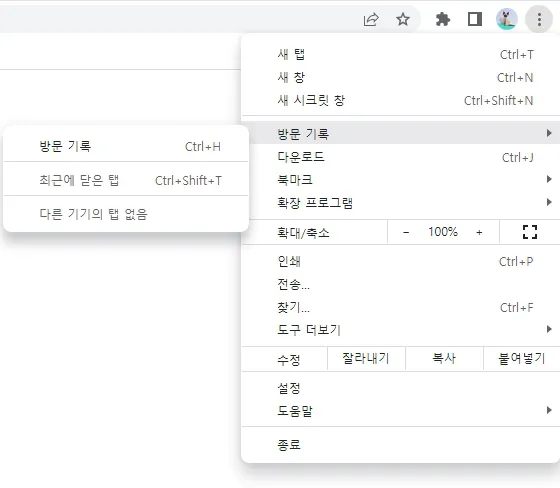Select 찾기... find option
Screen dimensions: 560x488
point(401,307)
